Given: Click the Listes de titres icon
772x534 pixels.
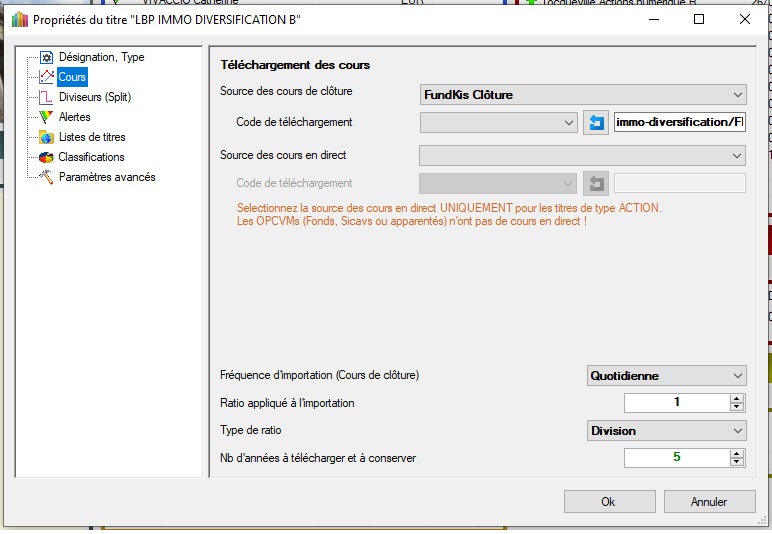Looking at the screenshot, I should [x=46, y=137].
